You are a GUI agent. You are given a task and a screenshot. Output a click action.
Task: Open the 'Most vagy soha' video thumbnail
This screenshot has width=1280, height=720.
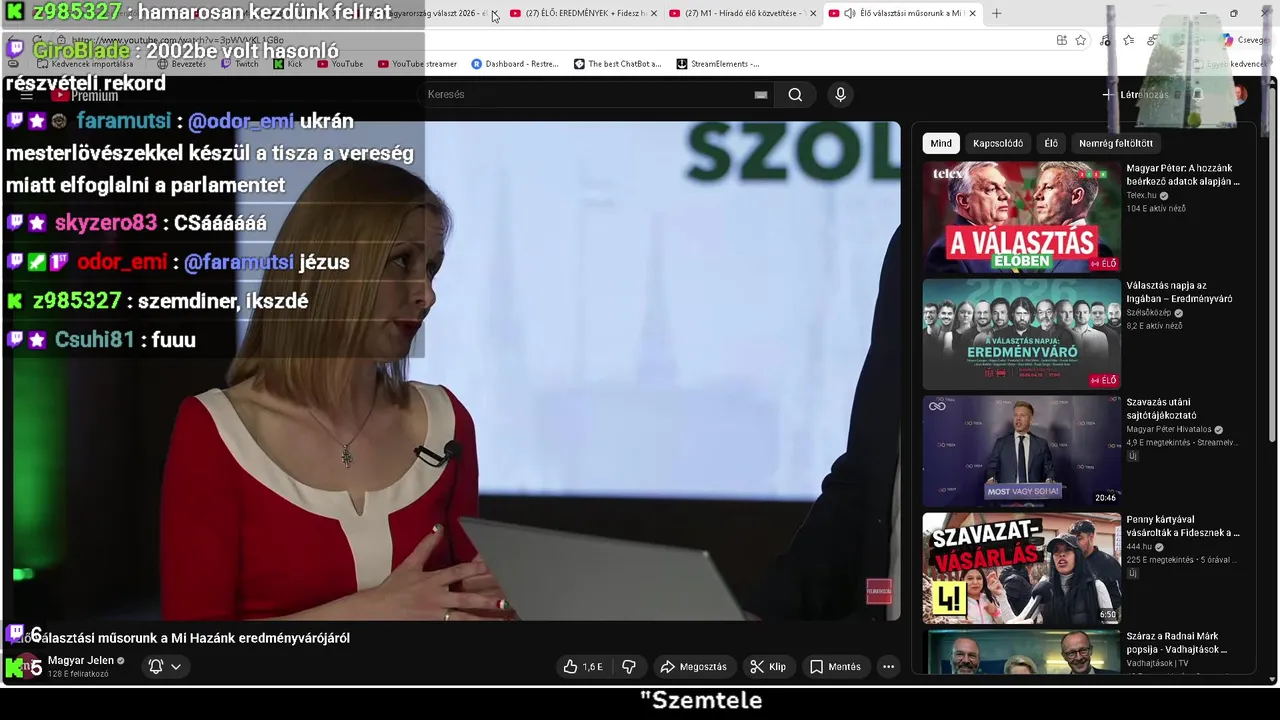[x=1022, y=451]
